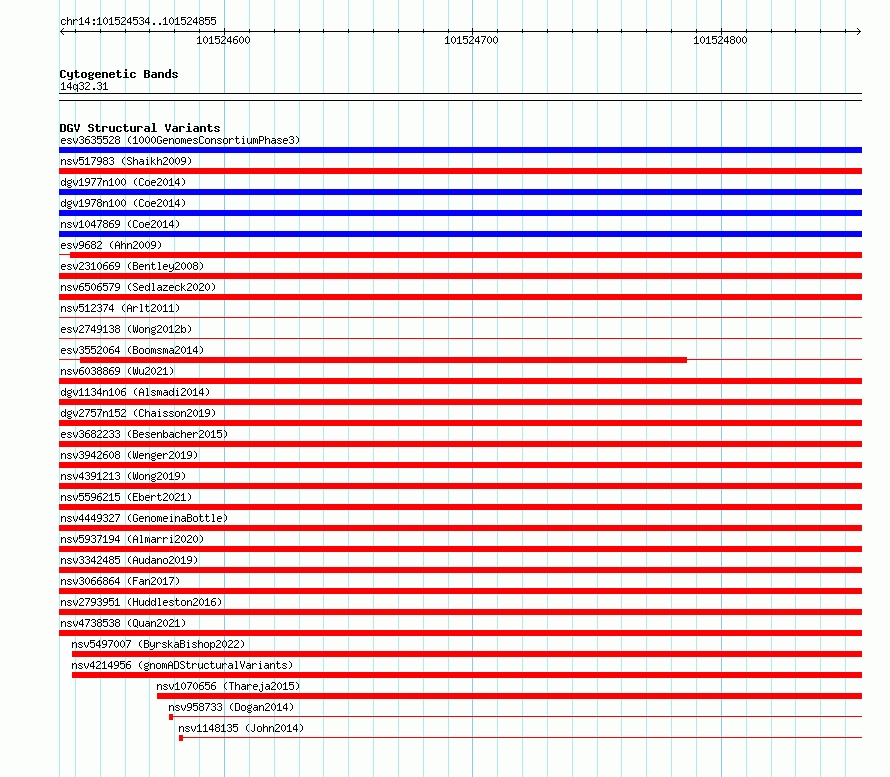Select the red bar under nsv1070656 (Thareja2015)
This screenshot has height=777, width=890.
point(509,696)
